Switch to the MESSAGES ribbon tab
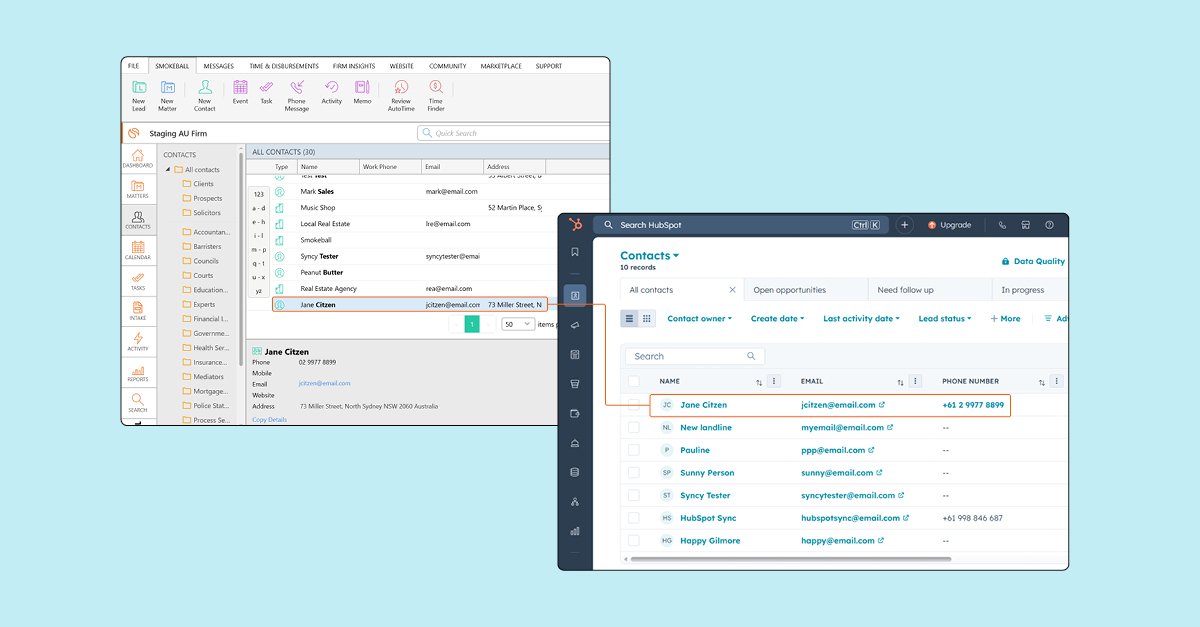Screen dimensions: 1200x627 [218, 66]
